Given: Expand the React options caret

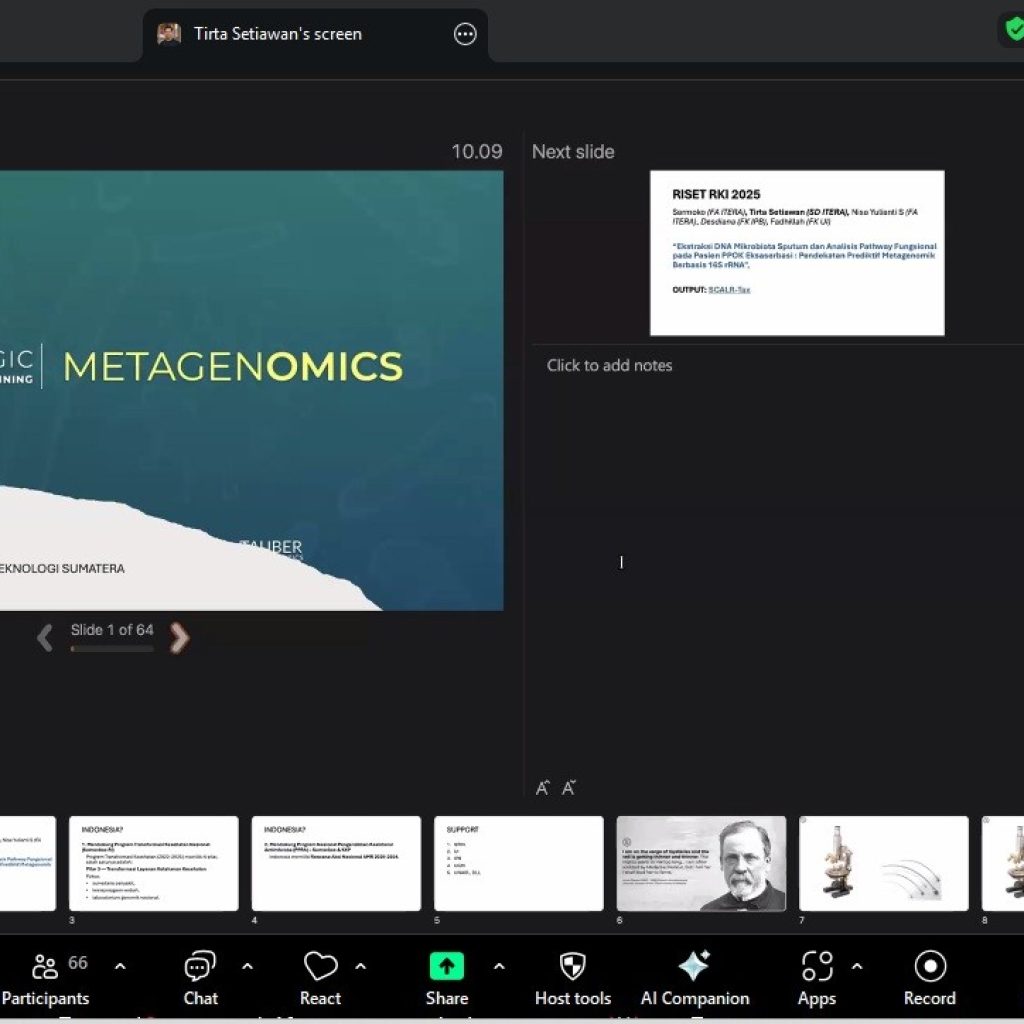Looking at the screenshot, I should 361,967.
